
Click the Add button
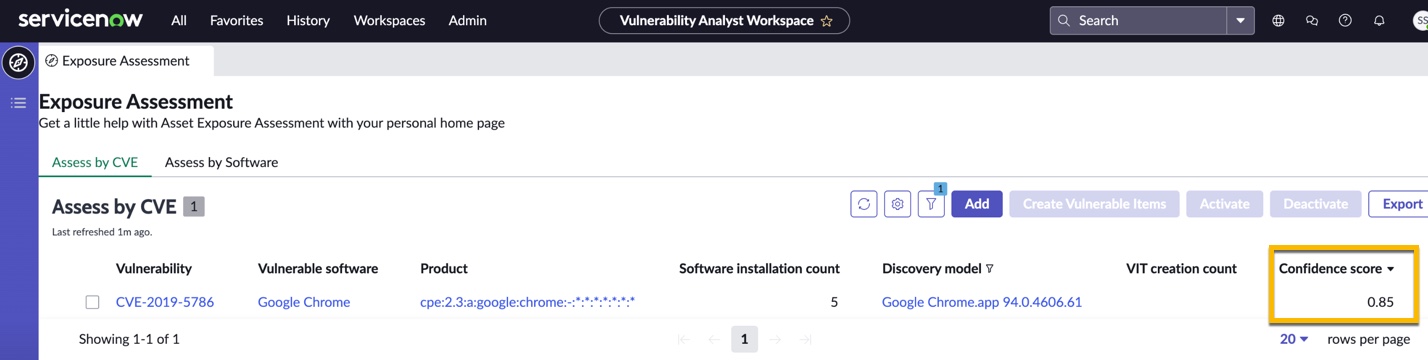pos(977,204)
